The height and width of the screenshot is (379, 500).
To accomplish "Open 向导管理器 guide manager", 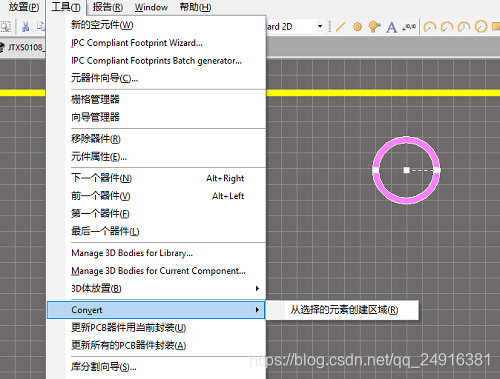I will pyautogui.click(x=156, y=117).
